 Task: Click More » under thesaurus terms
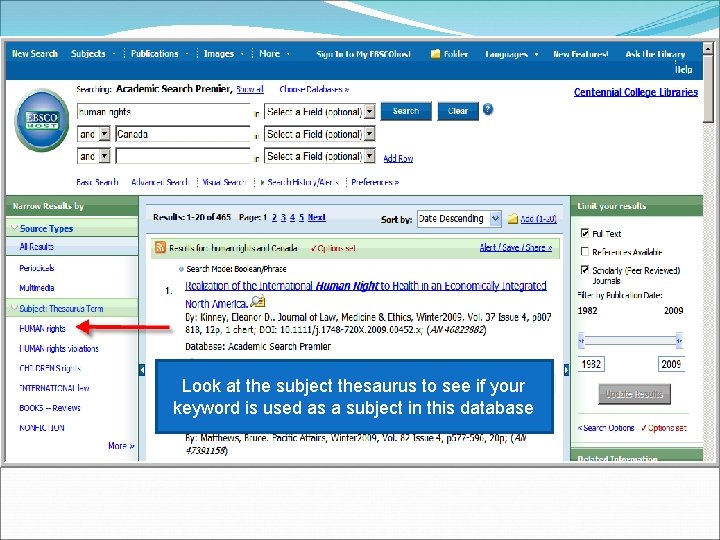[121, 445]
